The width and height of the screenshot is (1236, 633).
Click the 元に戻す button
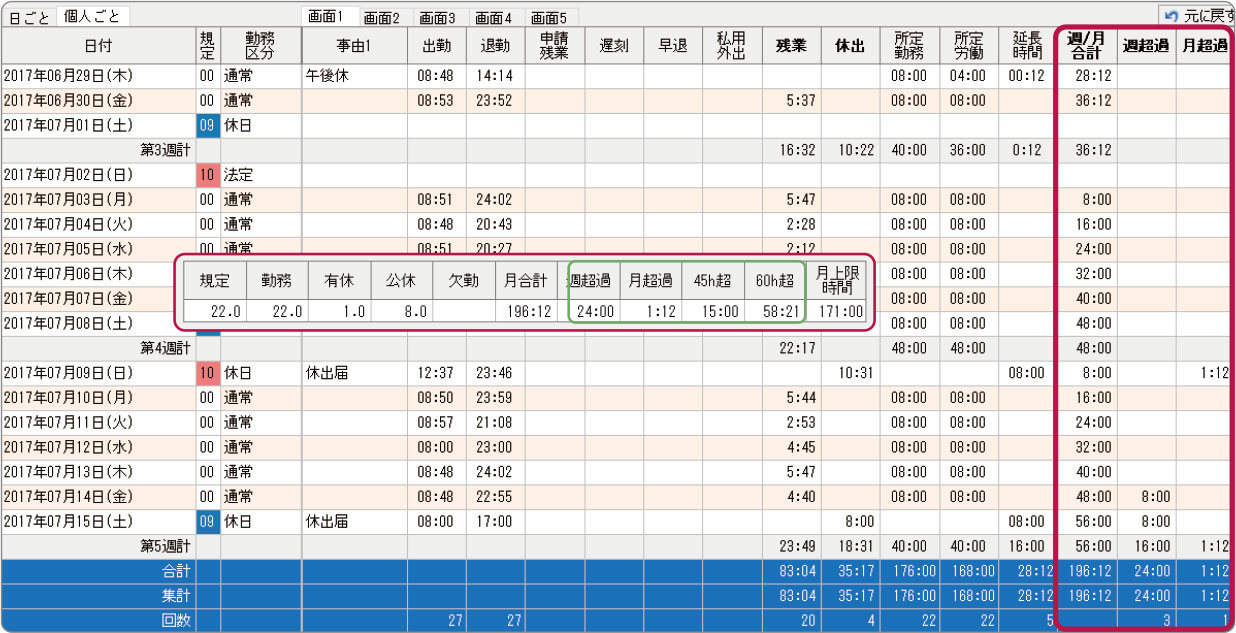[1196, 16]
